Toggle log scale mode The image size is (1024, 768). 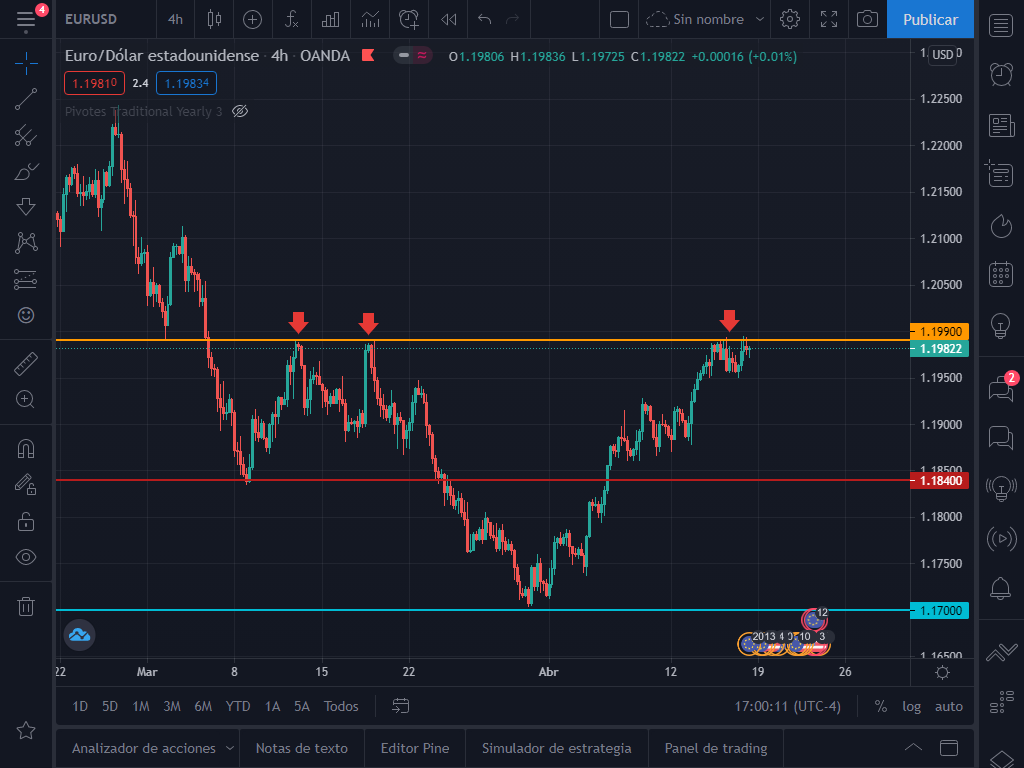(x=911, y=707)
